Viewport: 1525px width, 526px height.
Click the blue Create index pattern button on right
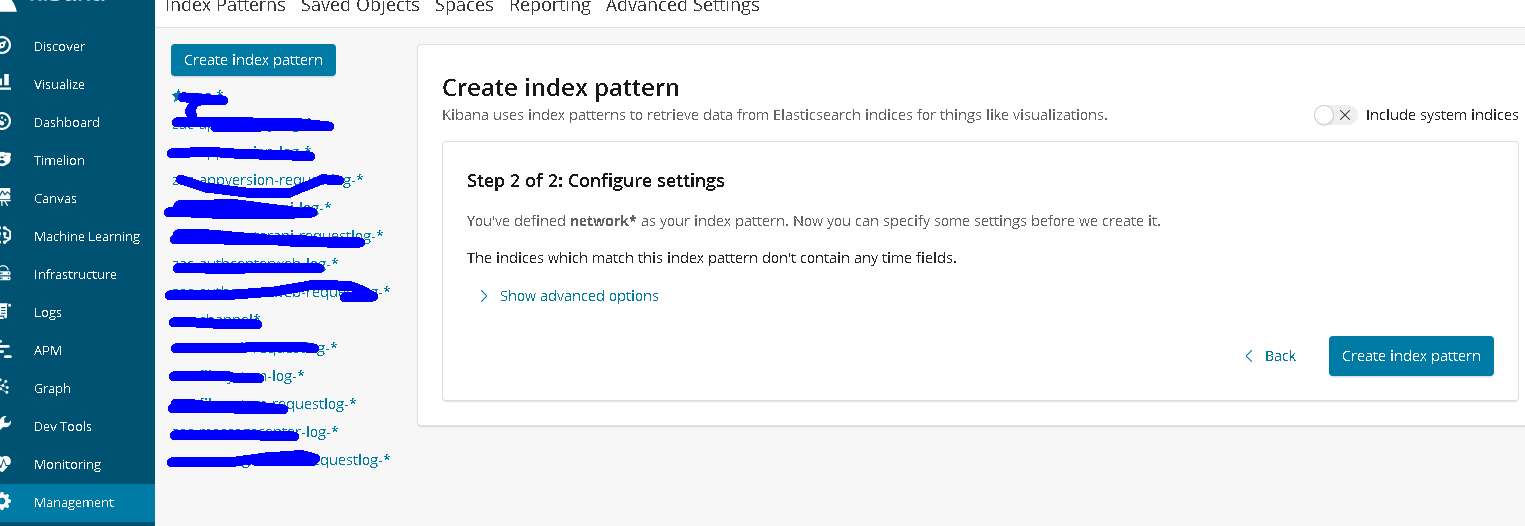tap(1410, 356)
